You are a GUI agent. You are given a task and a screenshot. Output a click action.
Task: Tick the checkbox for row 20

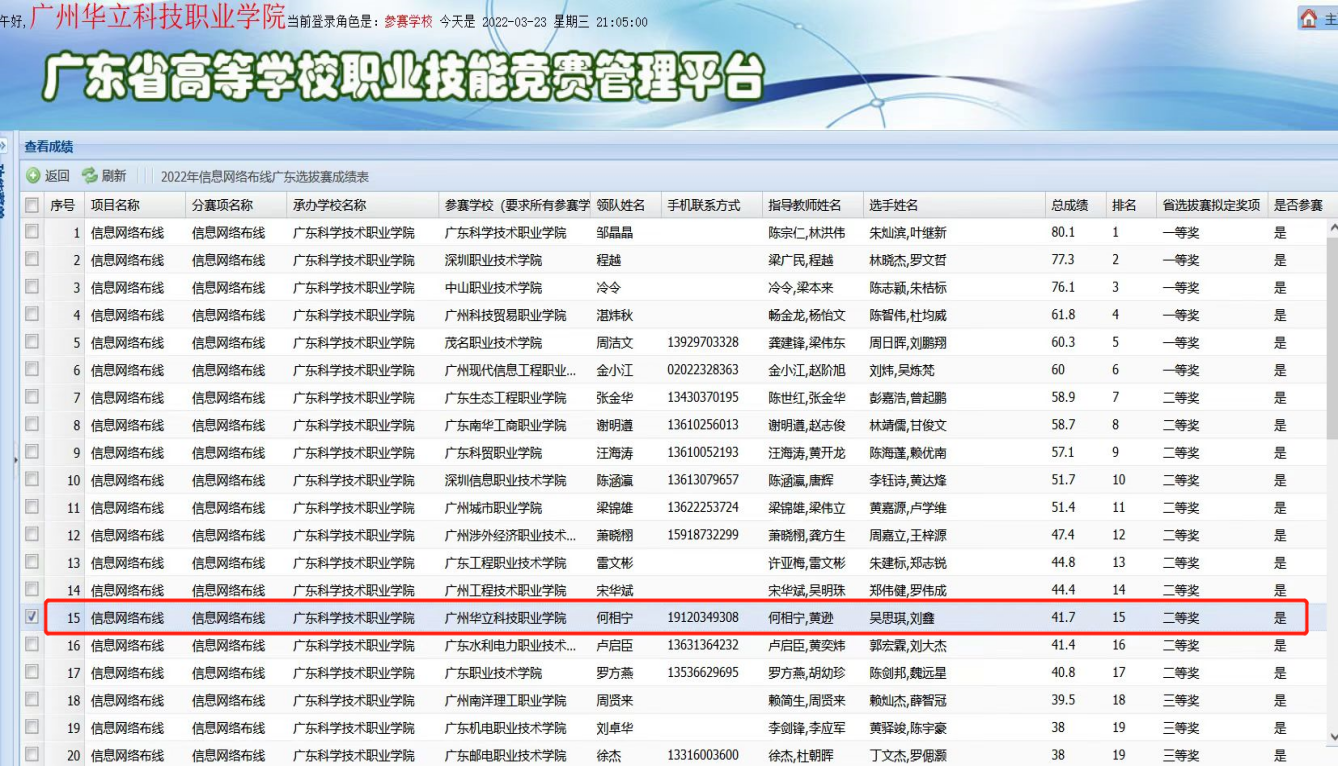[x=33, y=755]
